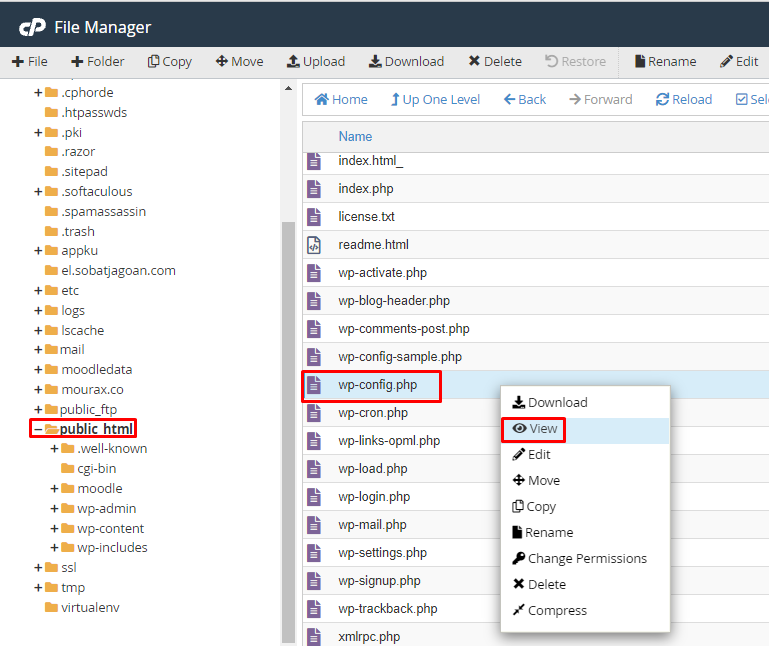This screenshot has width=769, height=646.
Task: Click Up One Level
Action: 435,100
